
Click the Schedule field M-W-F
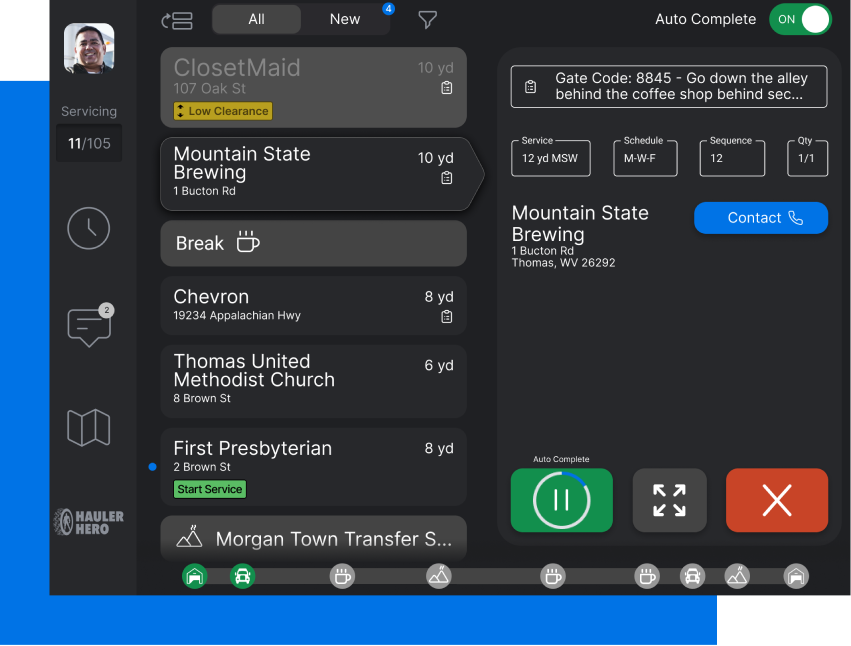point(645,157)
